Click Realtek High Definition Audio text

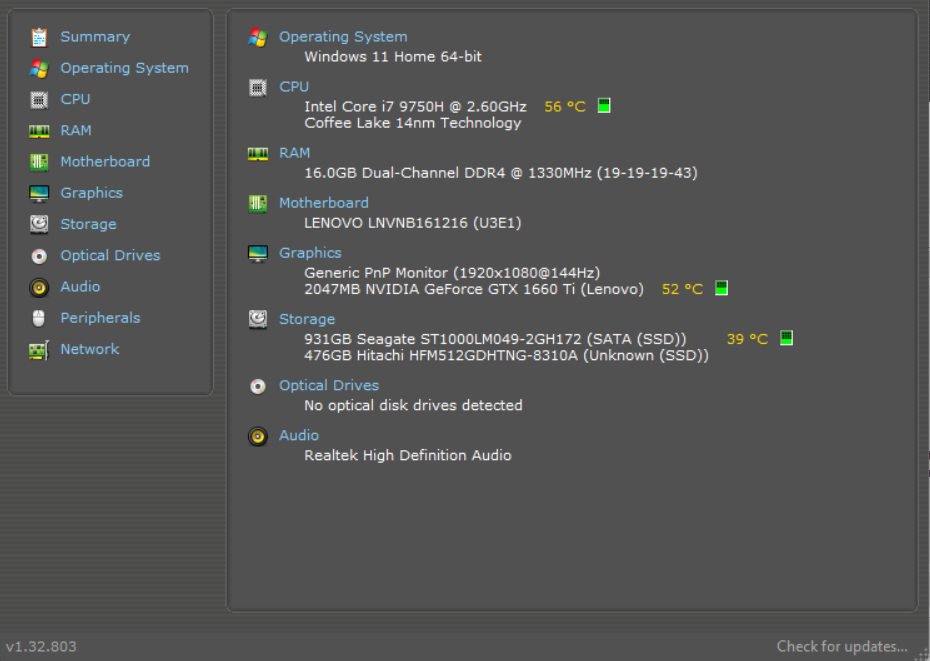pyautogui.click(x=407, y=456)
